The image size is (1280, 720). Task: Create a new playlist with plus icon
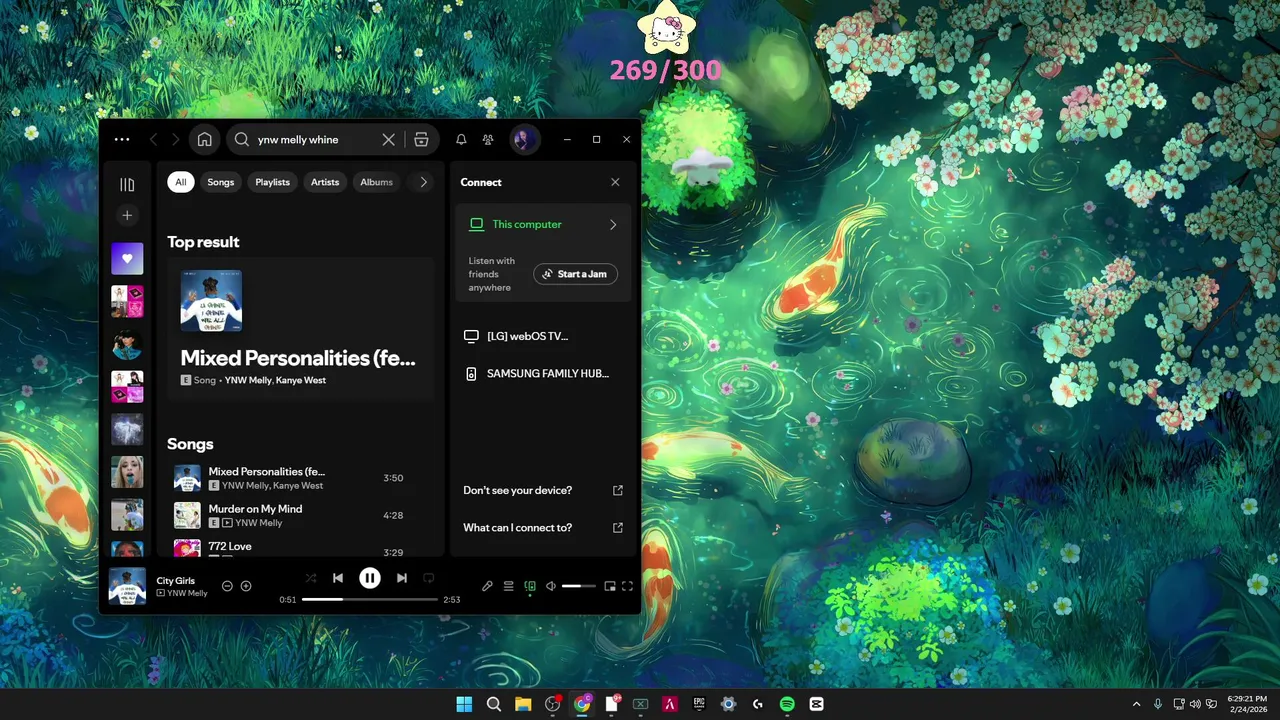pyautogui.click(x=127, y=215)
